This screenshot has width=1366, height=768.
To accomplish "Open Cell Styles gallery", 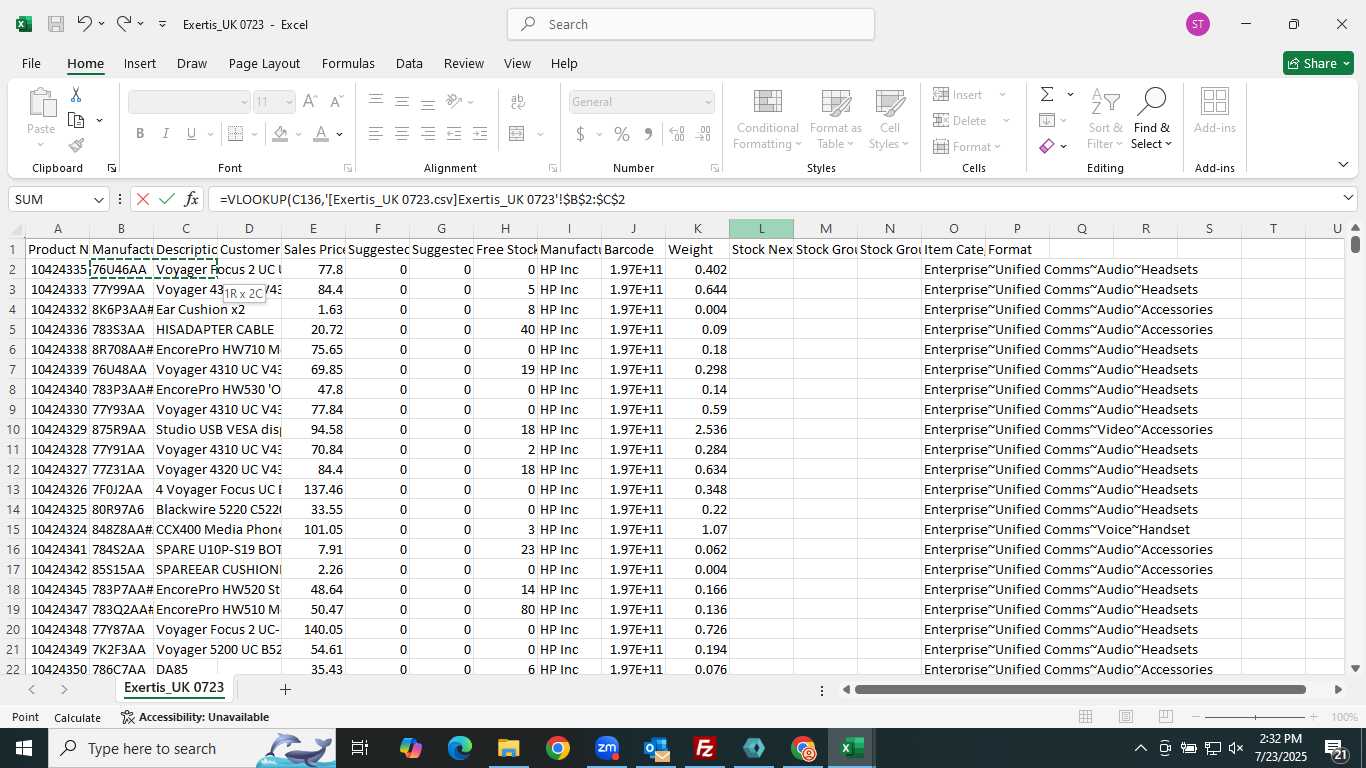I will [x=889, y=120].
